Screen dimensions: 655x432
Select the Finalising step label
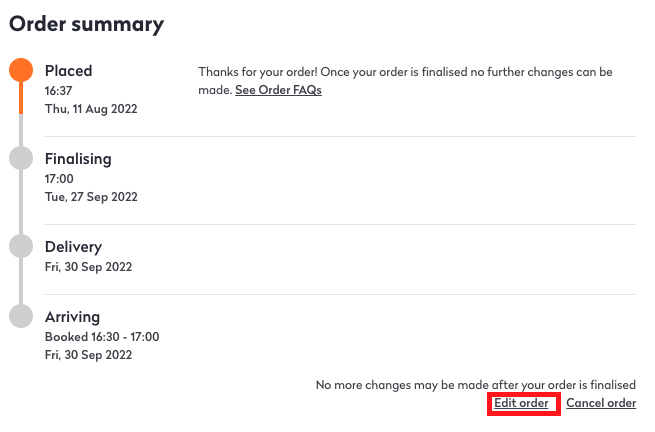pos(78,159)
